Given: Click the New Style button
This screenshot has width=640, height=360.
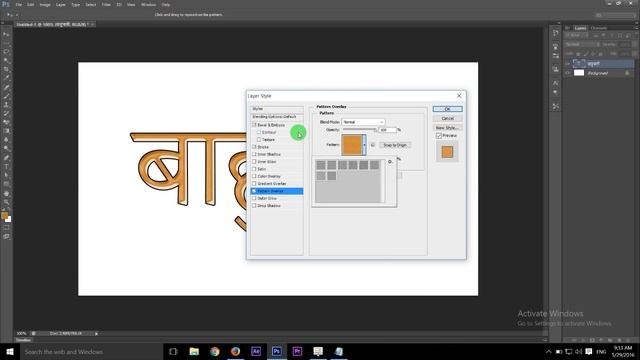Looking at the screenshot, I should 447,128.
